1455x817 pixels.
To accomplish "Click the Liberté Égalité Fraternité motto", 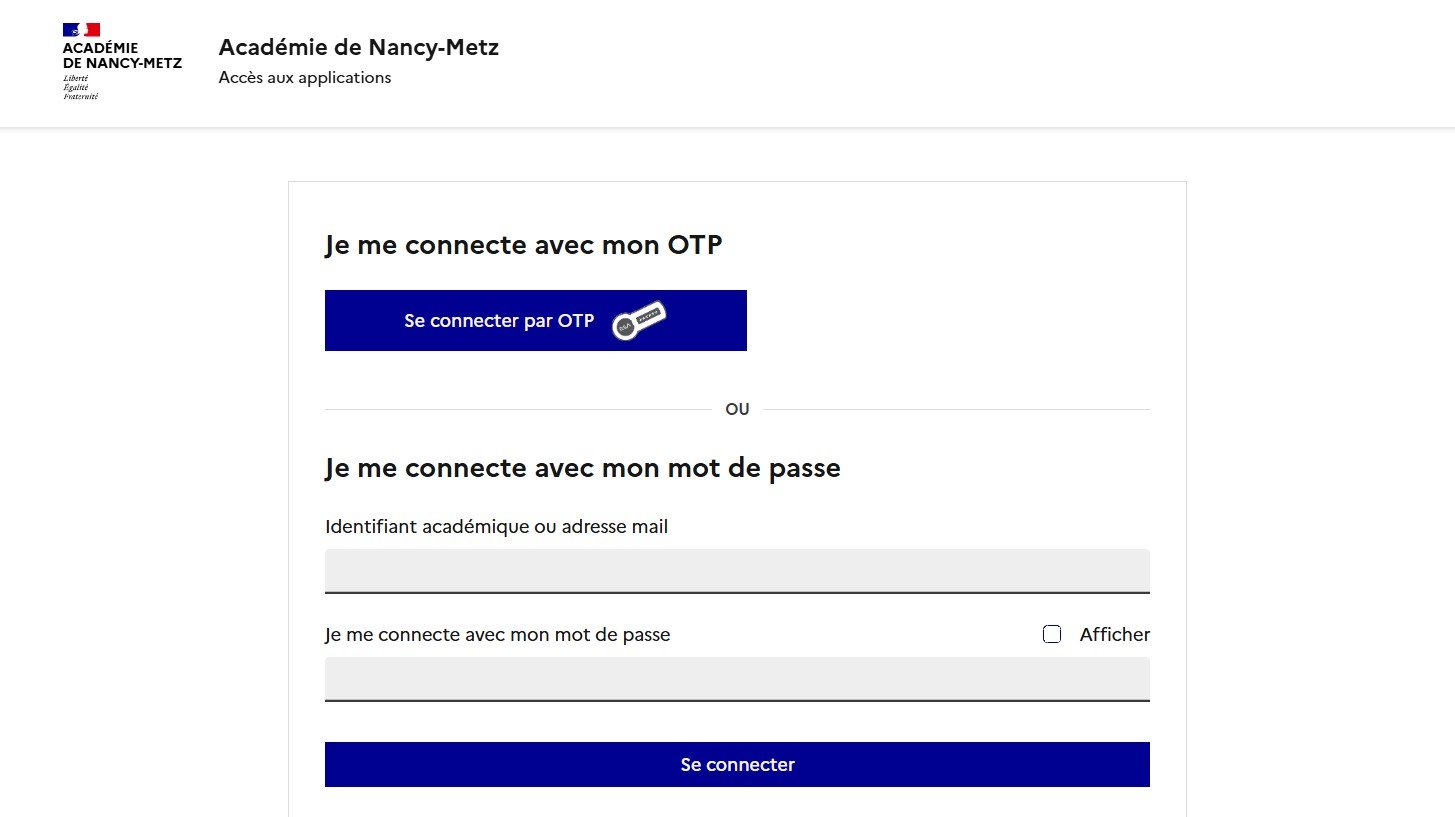I will coord(80,88).
